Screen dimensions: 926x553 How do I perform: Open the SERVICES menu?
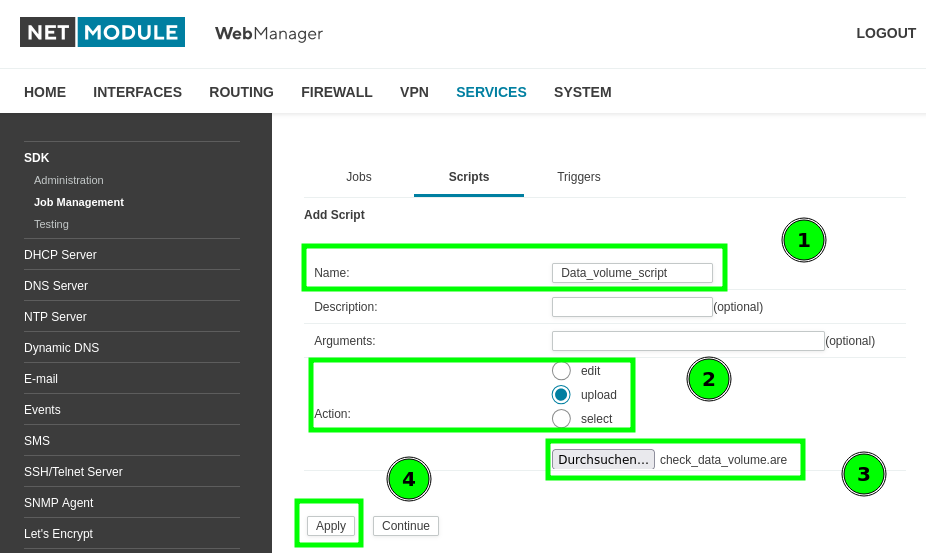pyautogui.click(x=491, y=92)
